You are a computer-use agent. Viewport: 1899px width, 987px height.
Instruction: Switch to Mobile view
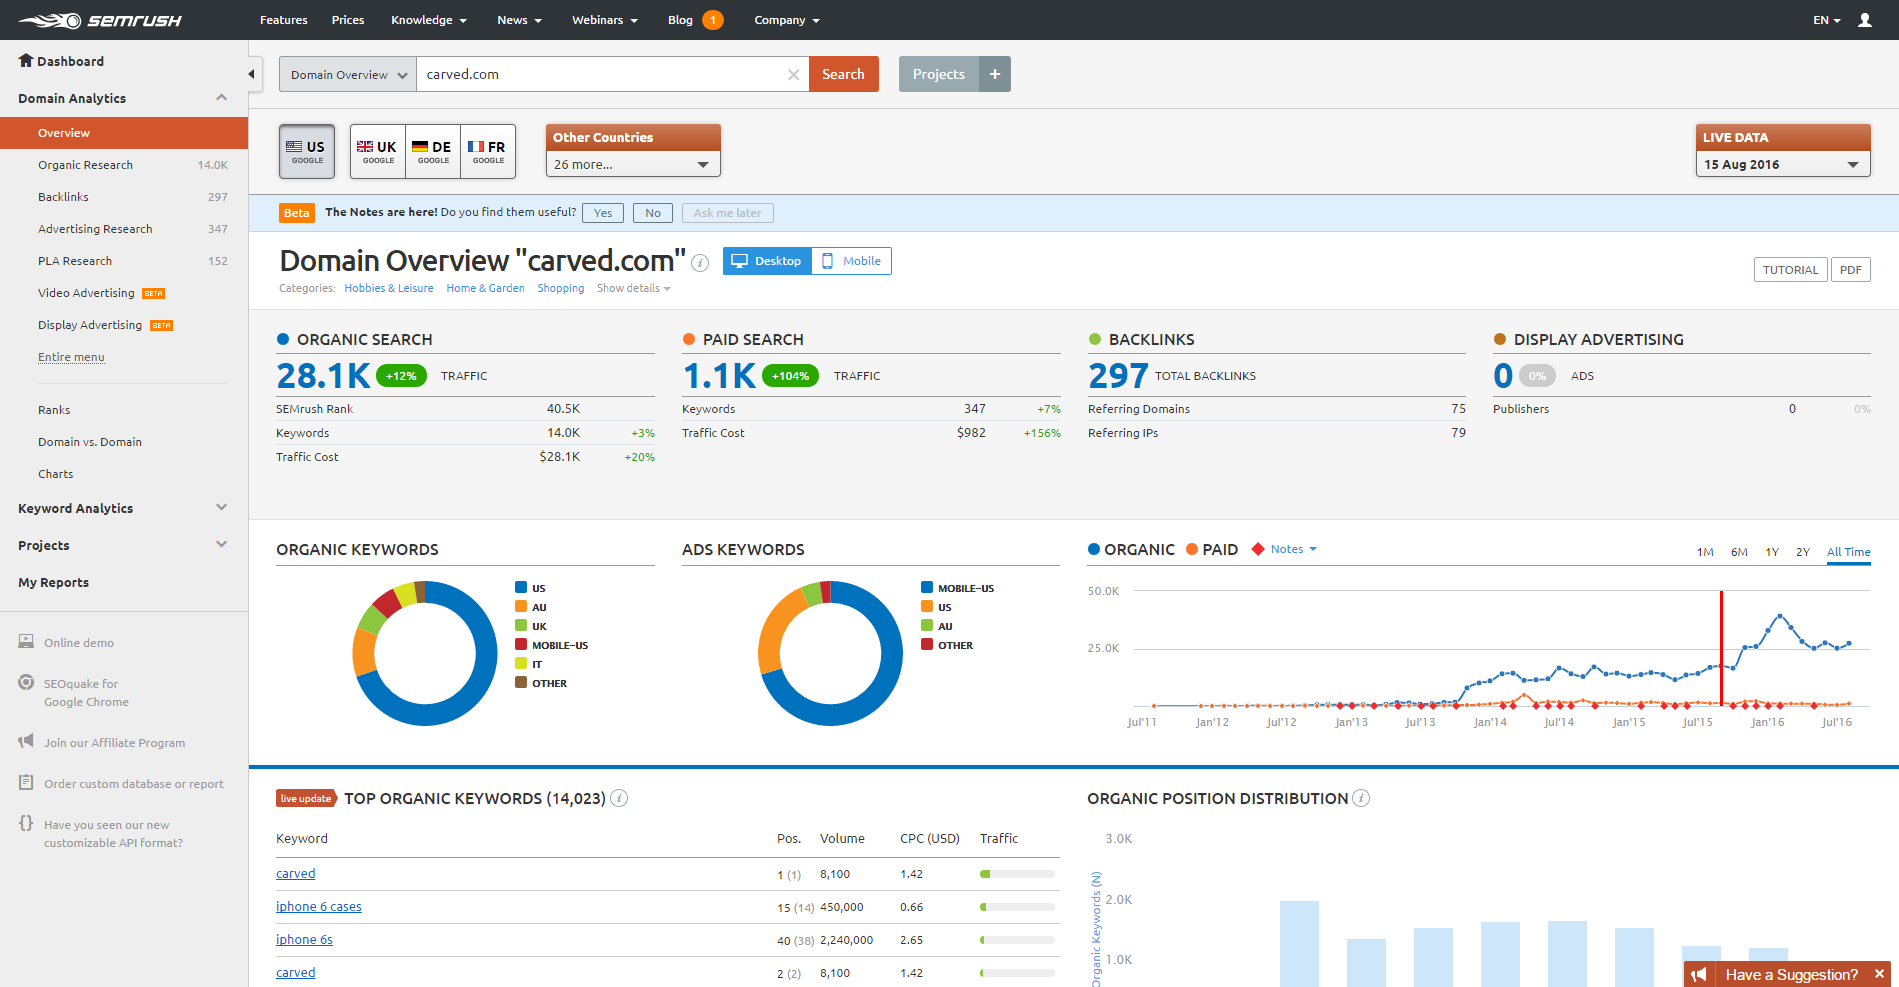[x=851, y=260]
